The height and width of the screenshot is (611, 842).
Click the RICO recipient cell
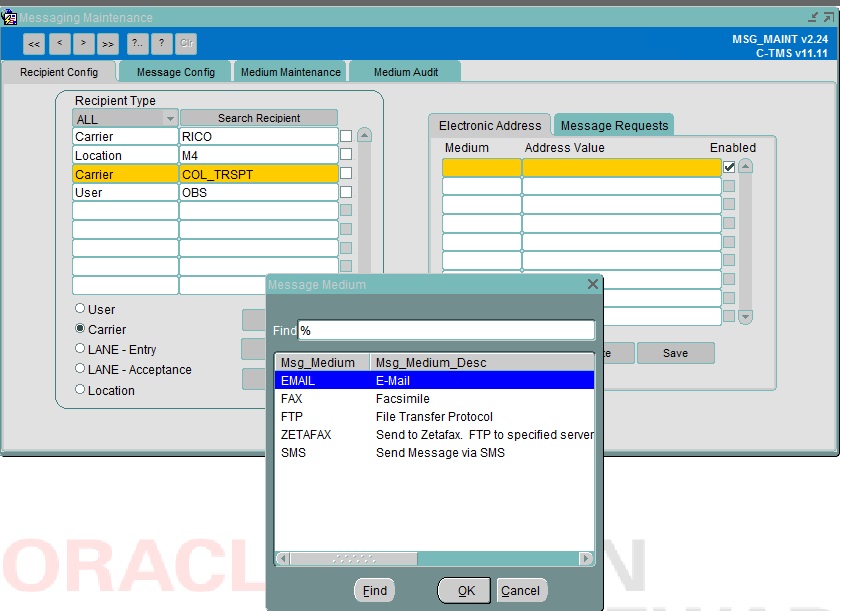point(258,136)
